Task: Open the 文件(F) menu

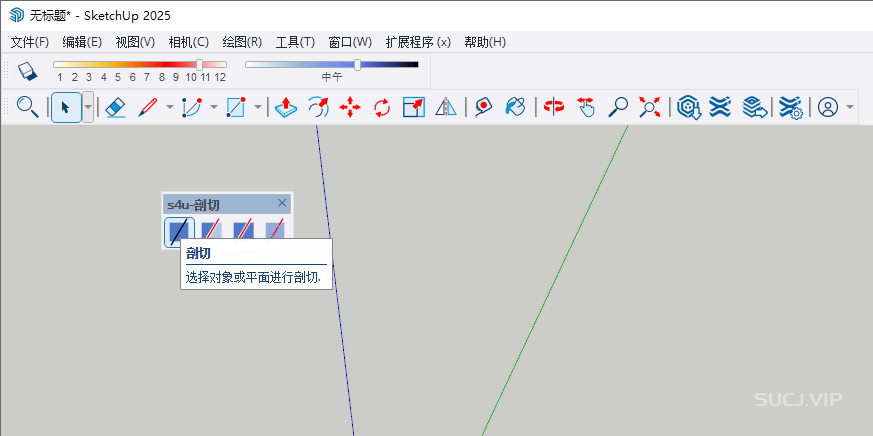Action: coord(30,42)
